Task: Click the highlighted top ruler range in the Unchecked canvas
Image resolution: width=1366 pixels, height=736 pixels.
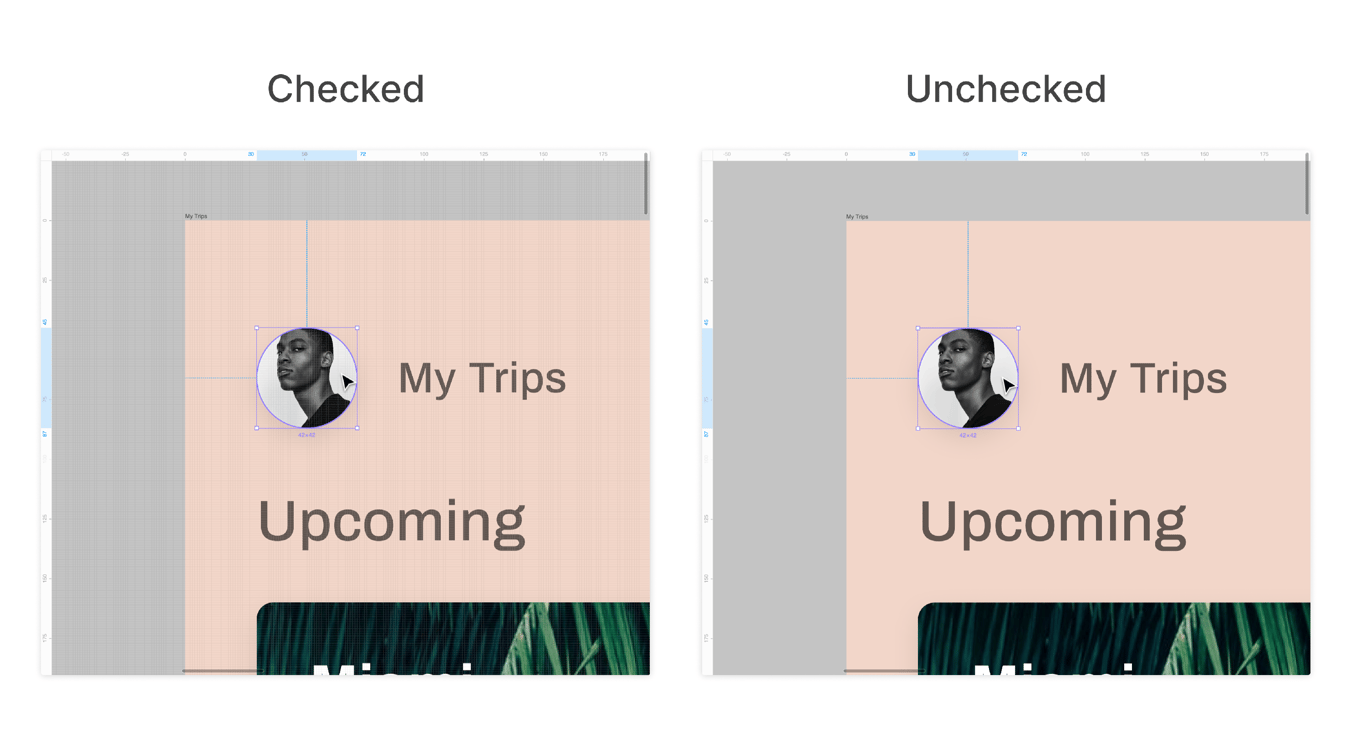Action: 967,155
